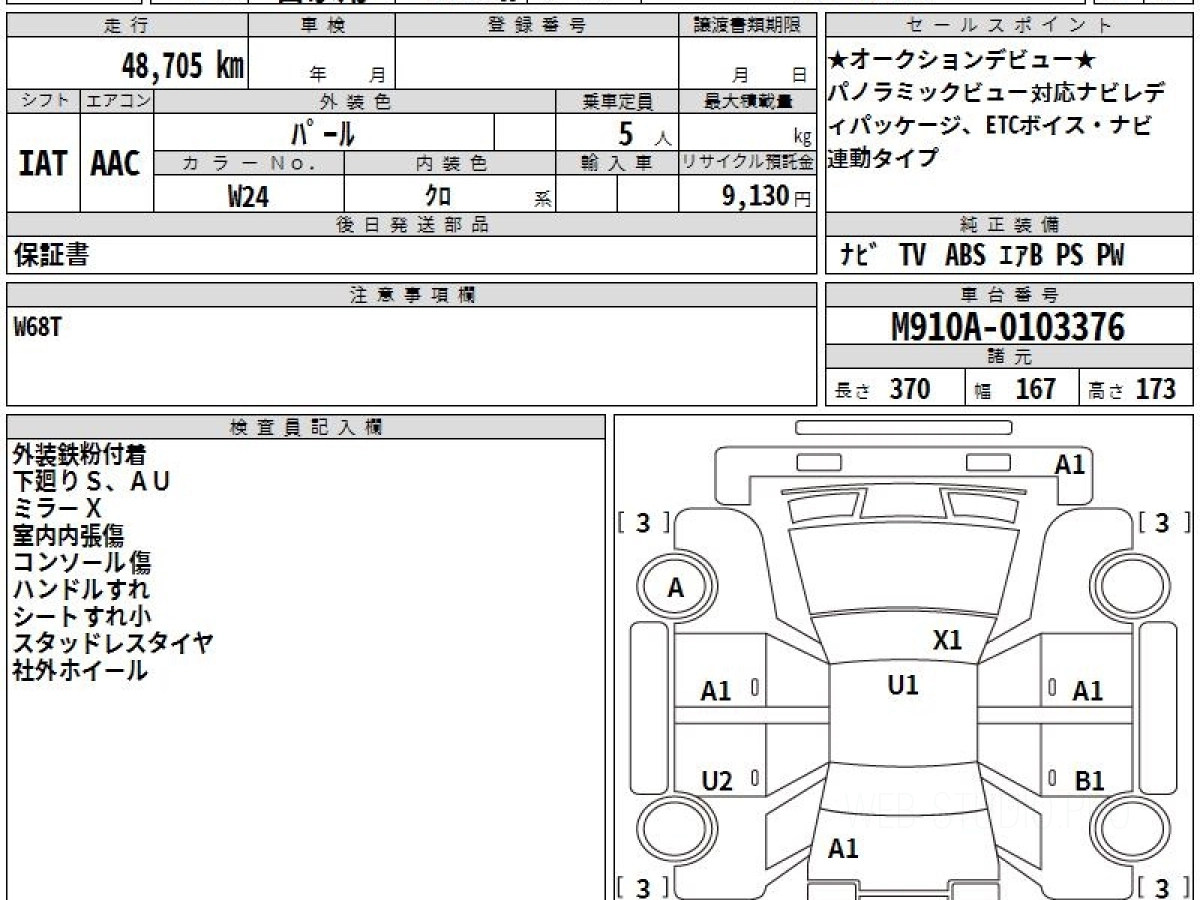Click the mileage value 48,705 km

coord(183,66)
